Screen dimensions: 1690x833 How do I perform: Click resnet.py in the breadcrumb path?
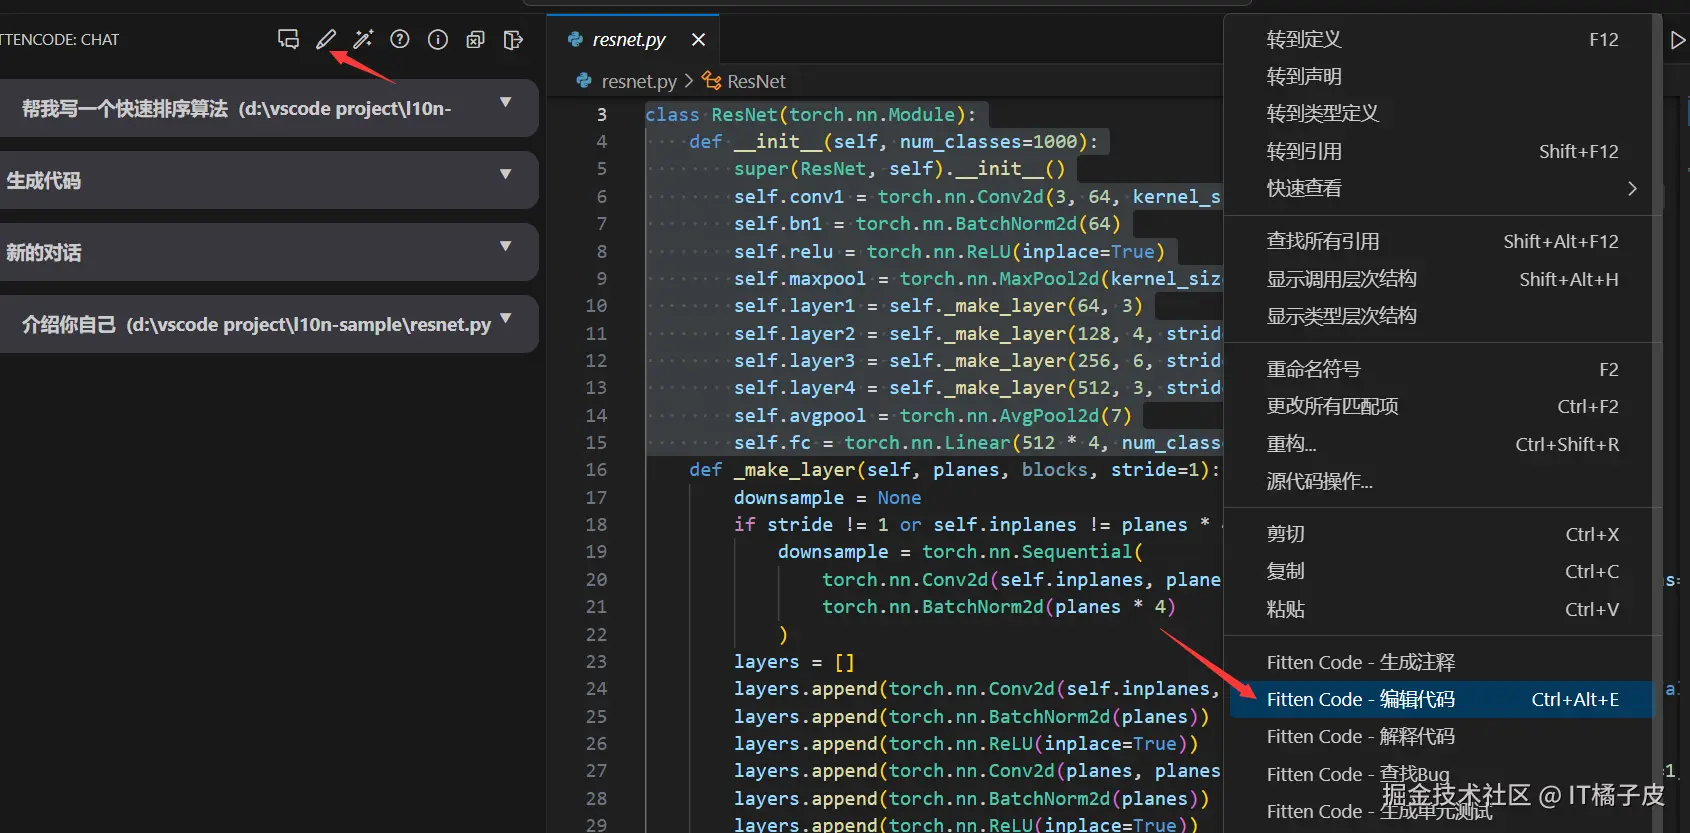click(639, 81)
